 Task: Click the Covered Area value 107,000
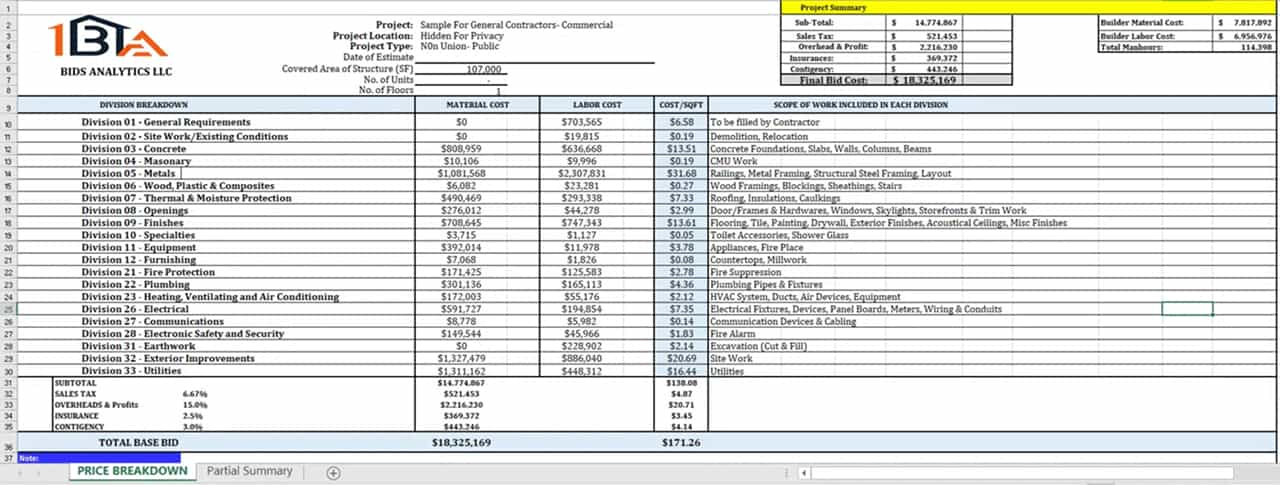tap(484, 70)
